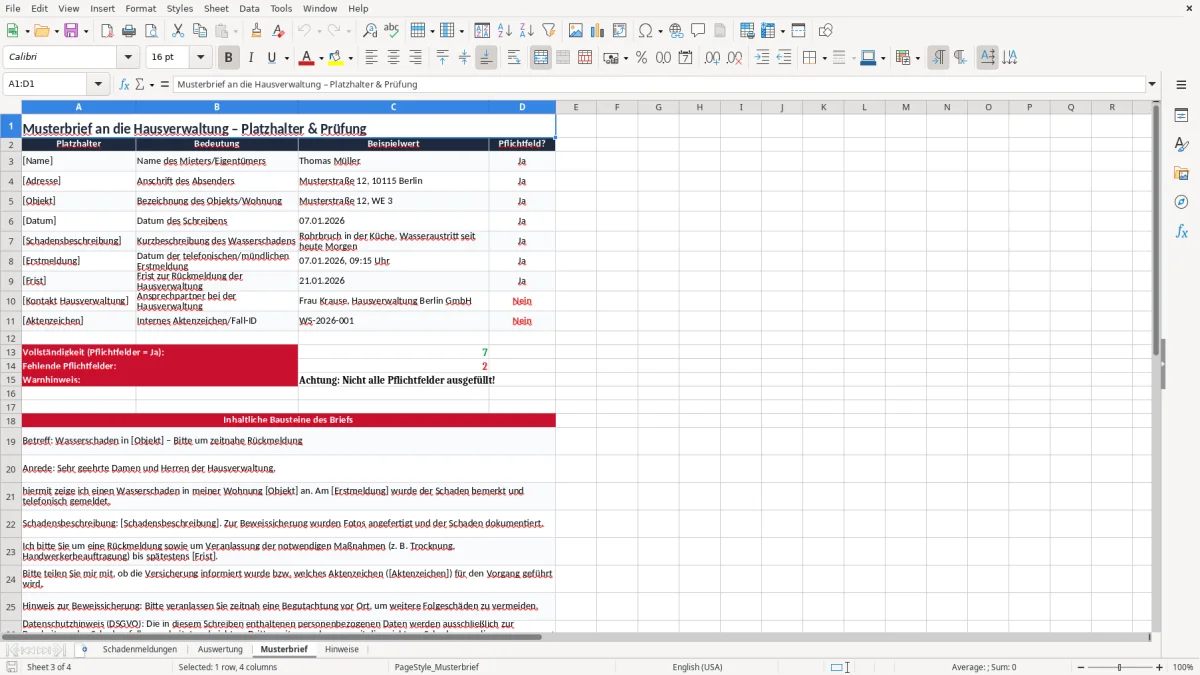Click zoom out minus button
The image size is (1200, 675).
pyautogui.click(x=1081, y=667)
